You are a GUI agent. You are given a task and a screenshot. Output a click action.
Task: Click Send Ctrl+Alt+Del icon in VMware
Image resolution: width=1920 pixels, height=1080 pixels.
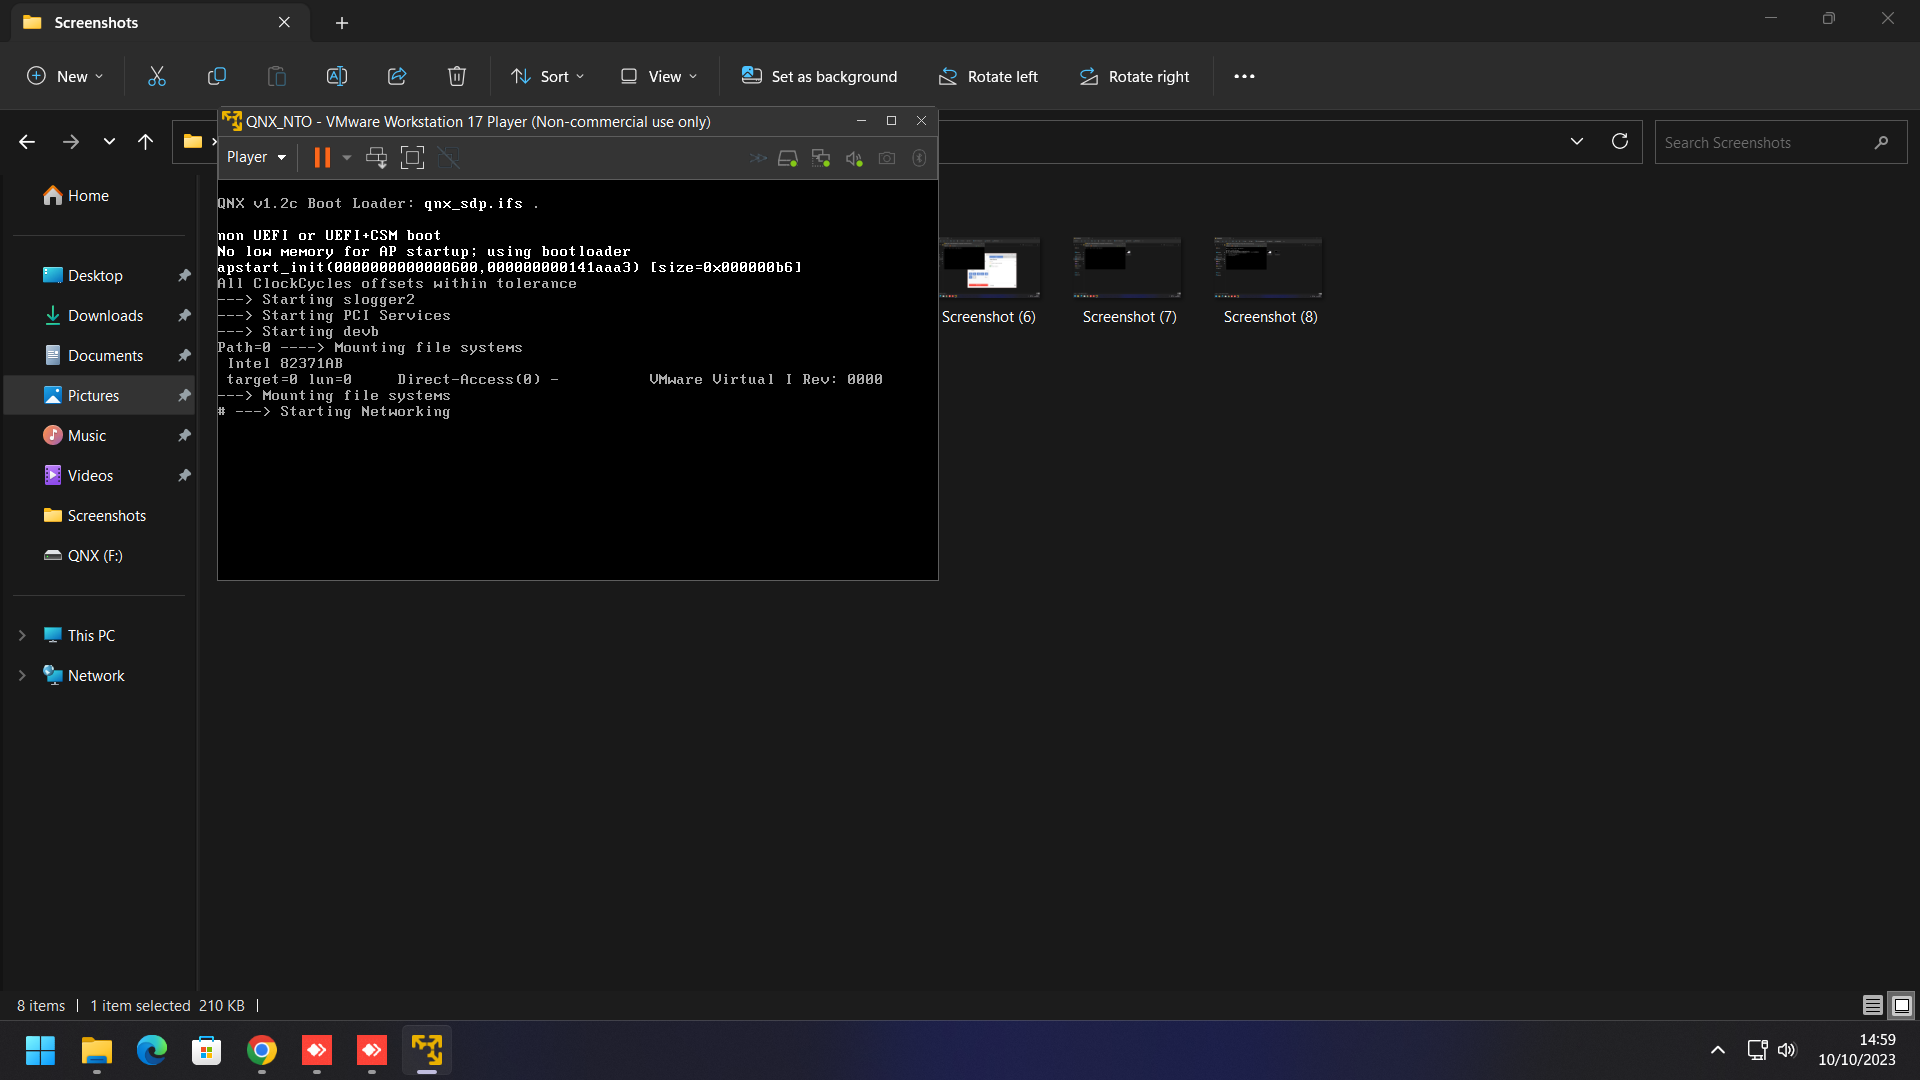[x=376, y=158]
